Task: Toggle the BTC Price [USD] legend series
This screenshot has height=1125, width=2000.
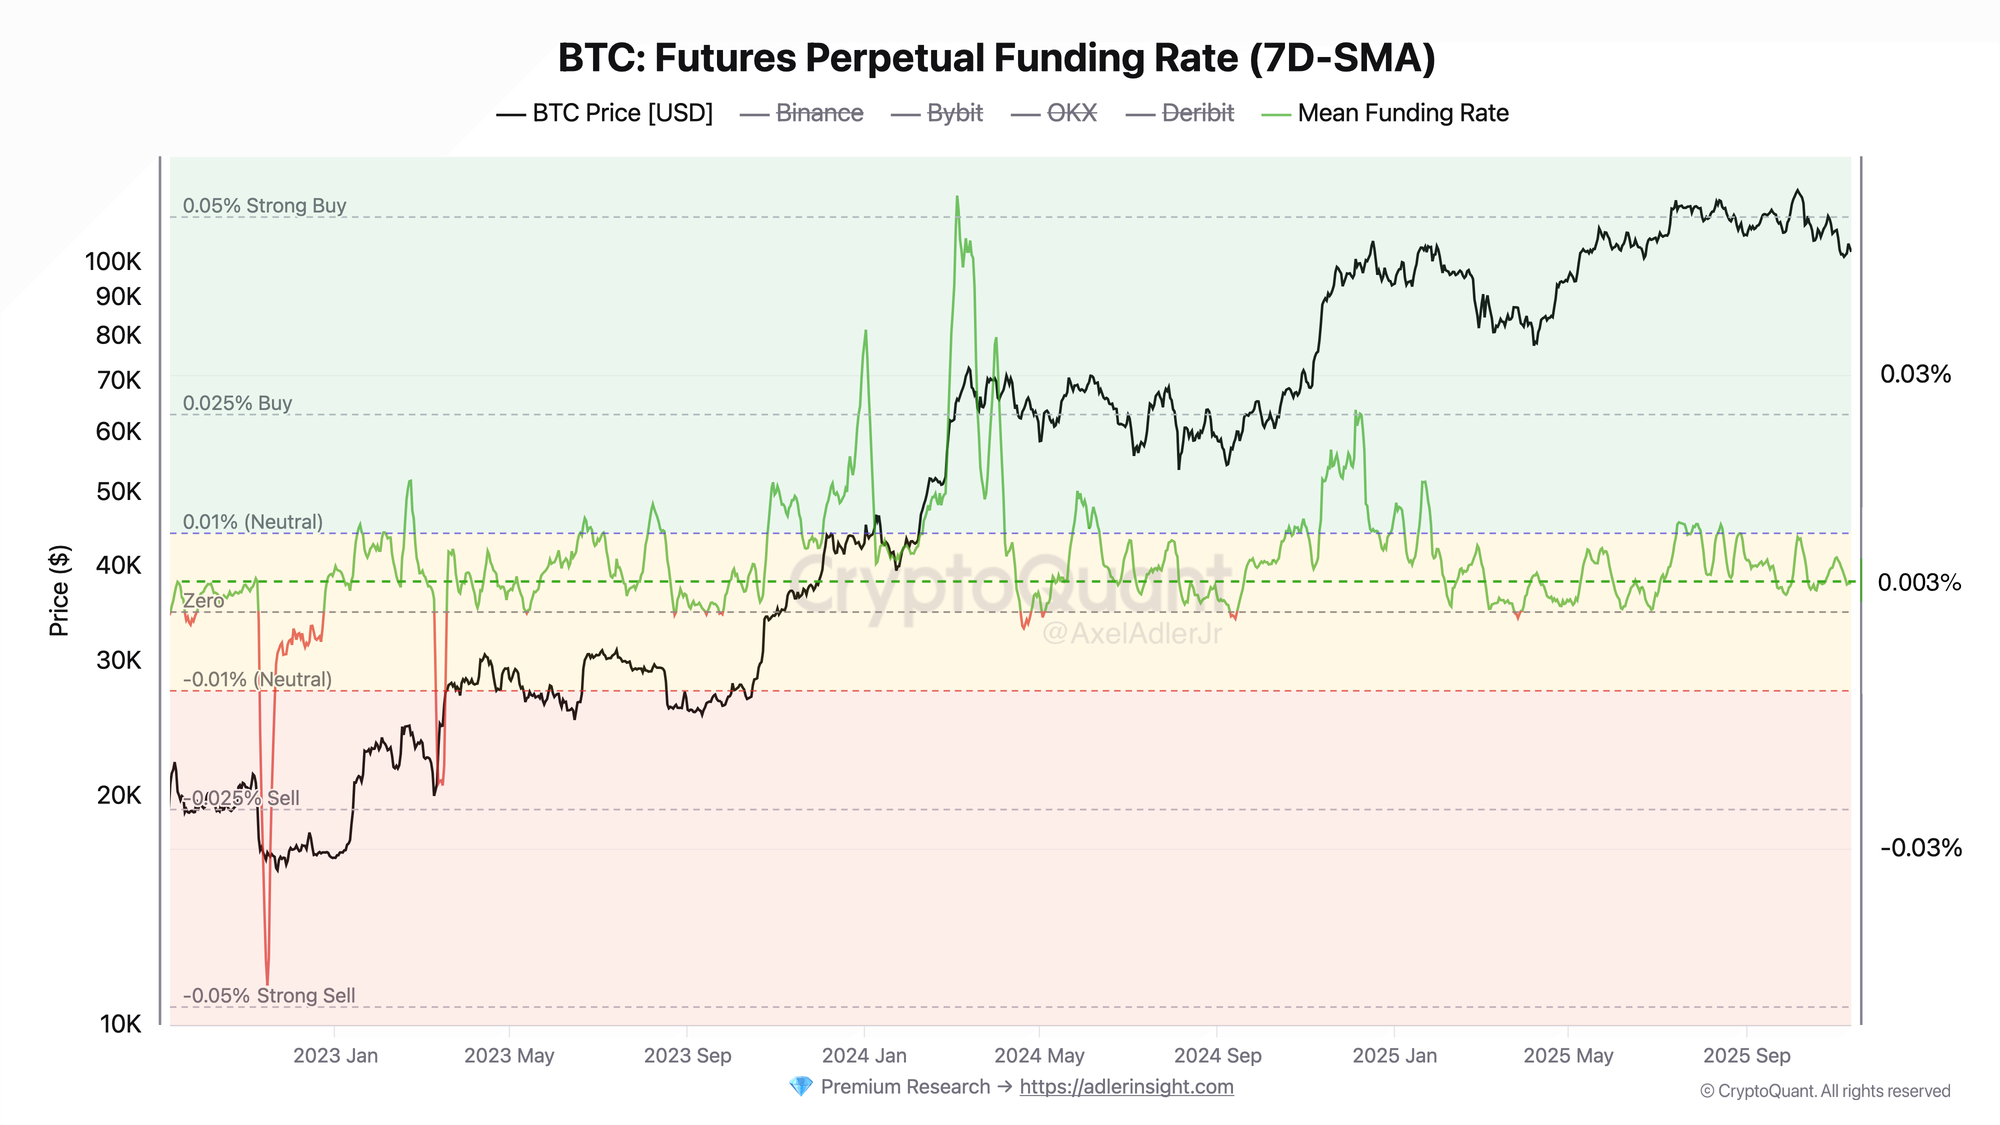Action: click(604, 113)
